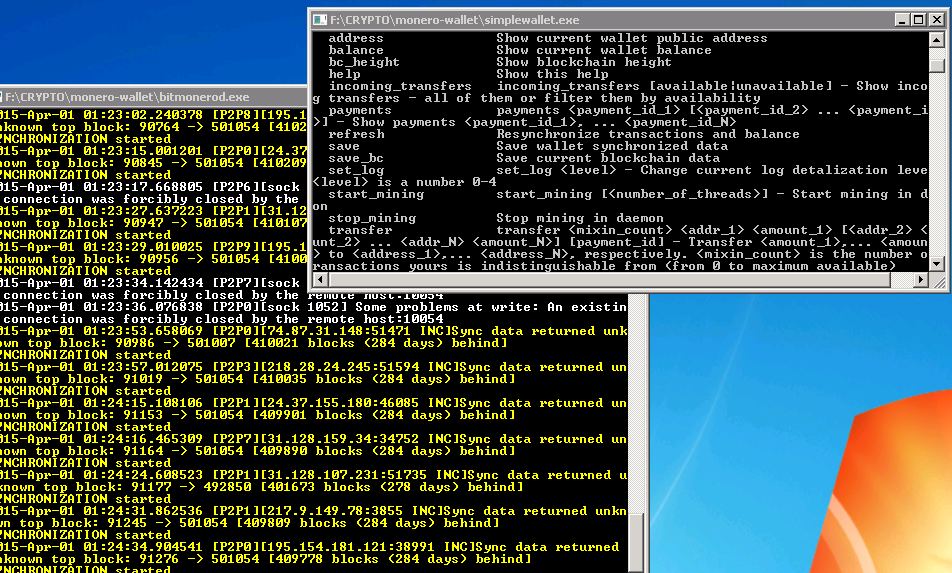Click 'bc_height' command text
This screenshot has height=573, width=952.
[x=364, y=62]
